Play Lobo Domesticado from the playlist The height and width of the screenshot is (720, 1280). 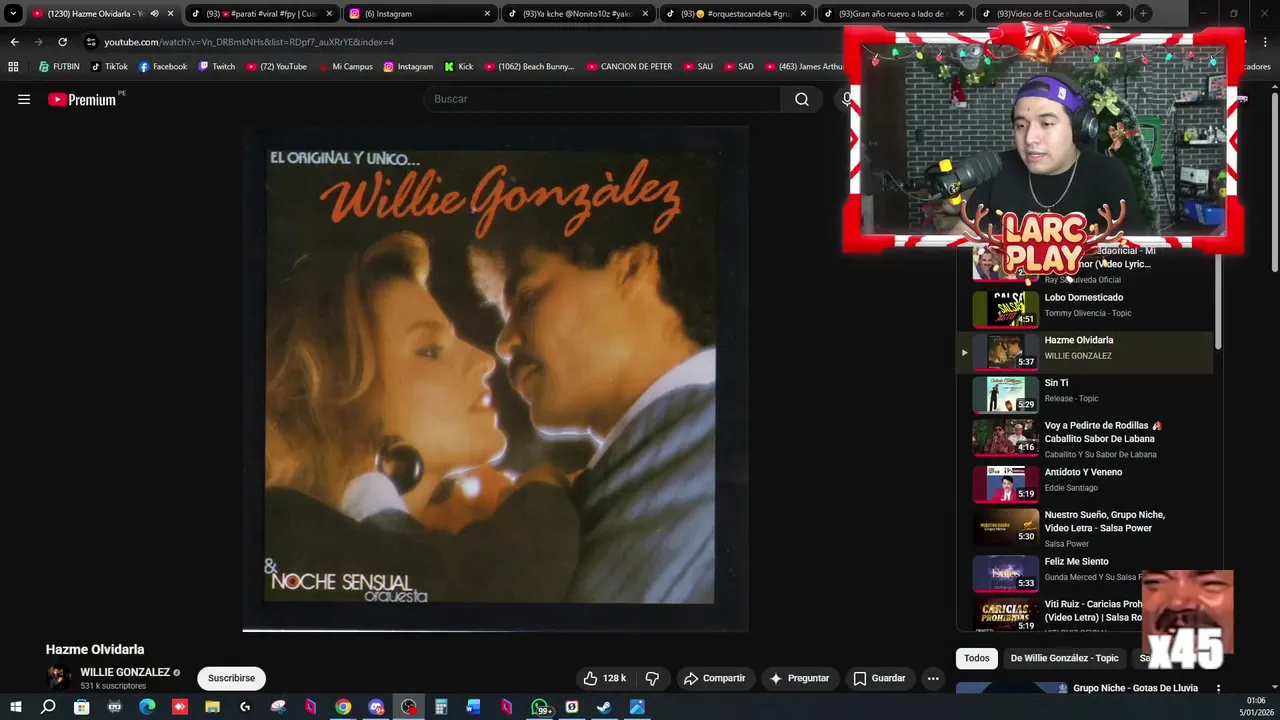[x=1093, y=309]
